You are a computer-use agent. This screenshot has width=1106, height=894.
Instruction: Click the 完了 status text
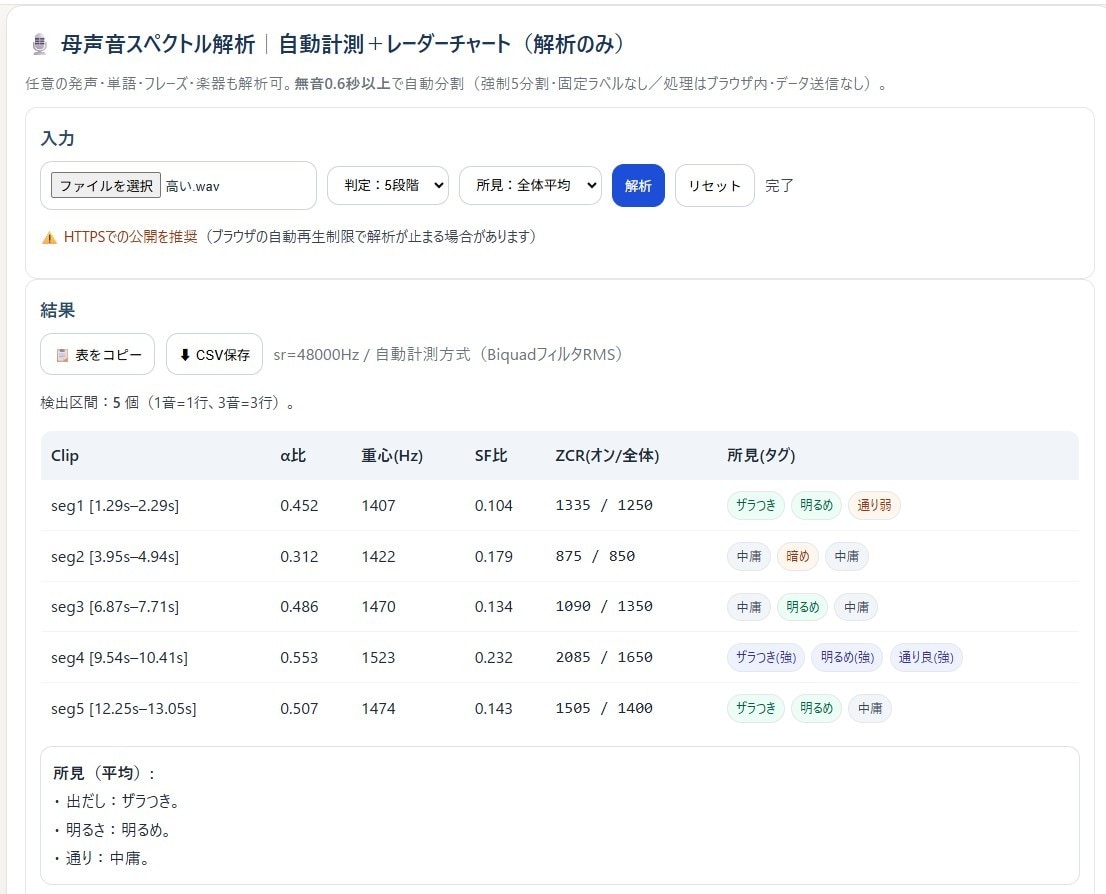point(779,186)
